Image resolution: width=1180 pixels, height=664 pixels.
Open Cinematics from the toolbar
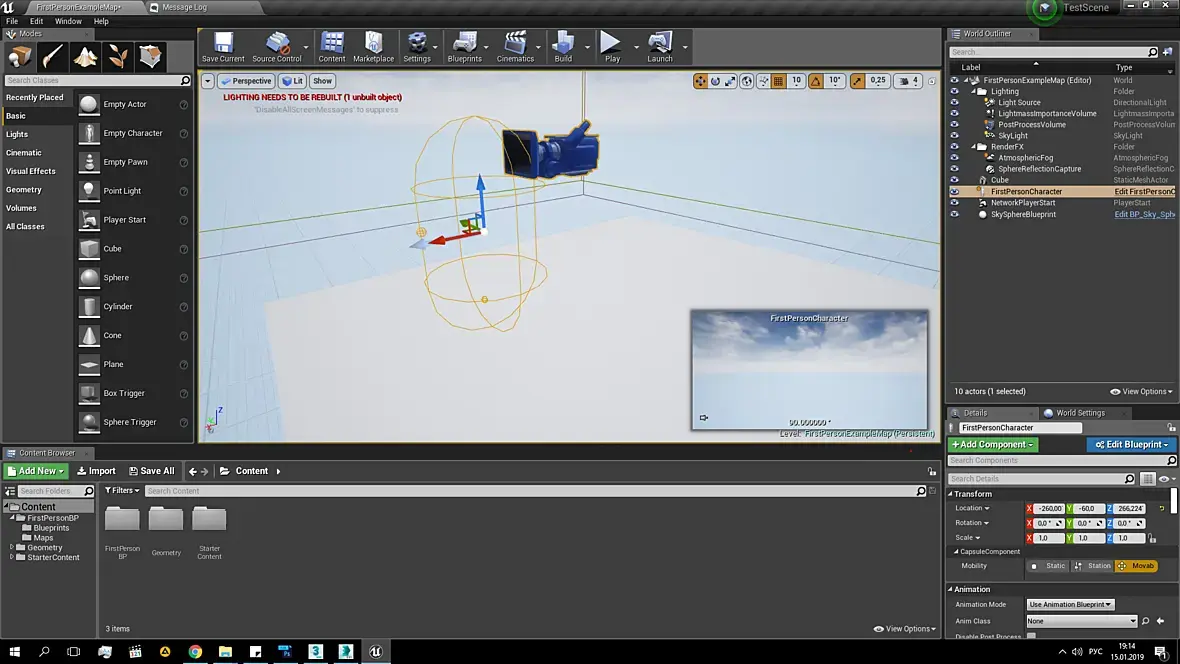point(515,46)
